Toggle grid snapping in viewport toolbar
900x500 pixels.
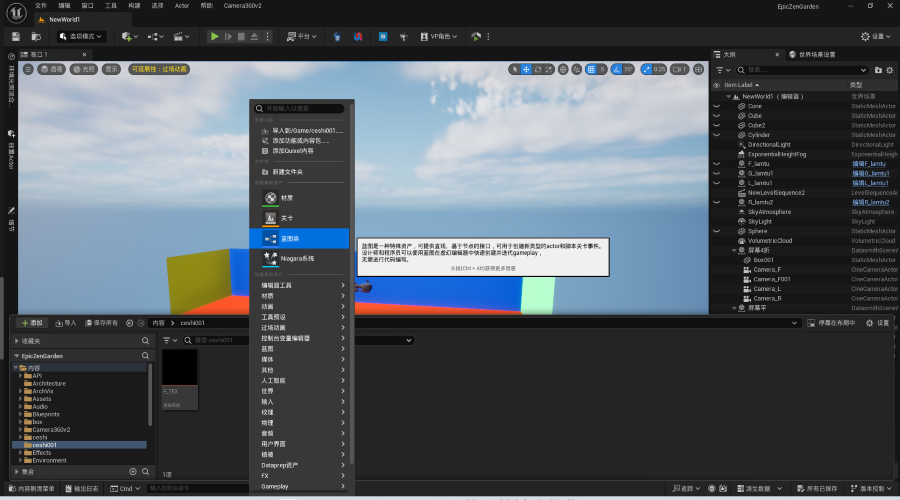pos(591,69)
